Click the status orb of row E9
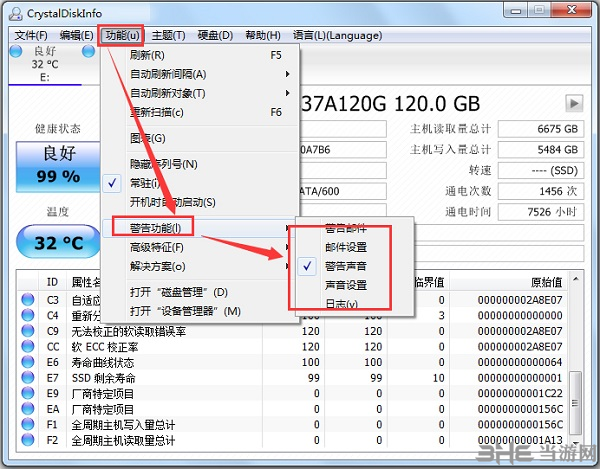The height and width of the screenshot is (469, 600). [x=28, y=393]
